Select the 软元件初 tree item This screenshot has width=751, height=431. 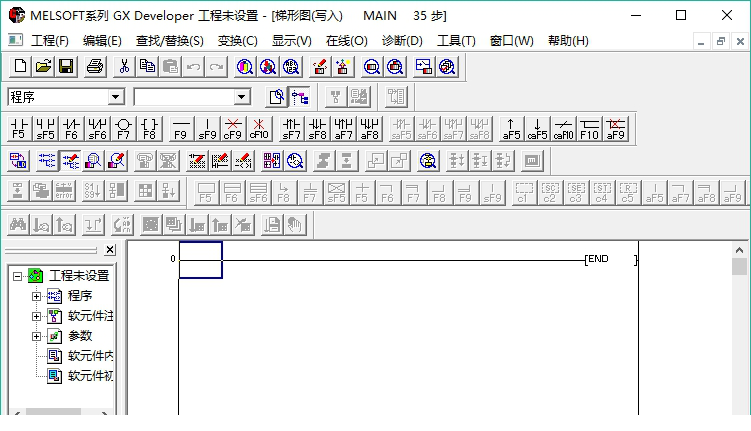(91, 376)
